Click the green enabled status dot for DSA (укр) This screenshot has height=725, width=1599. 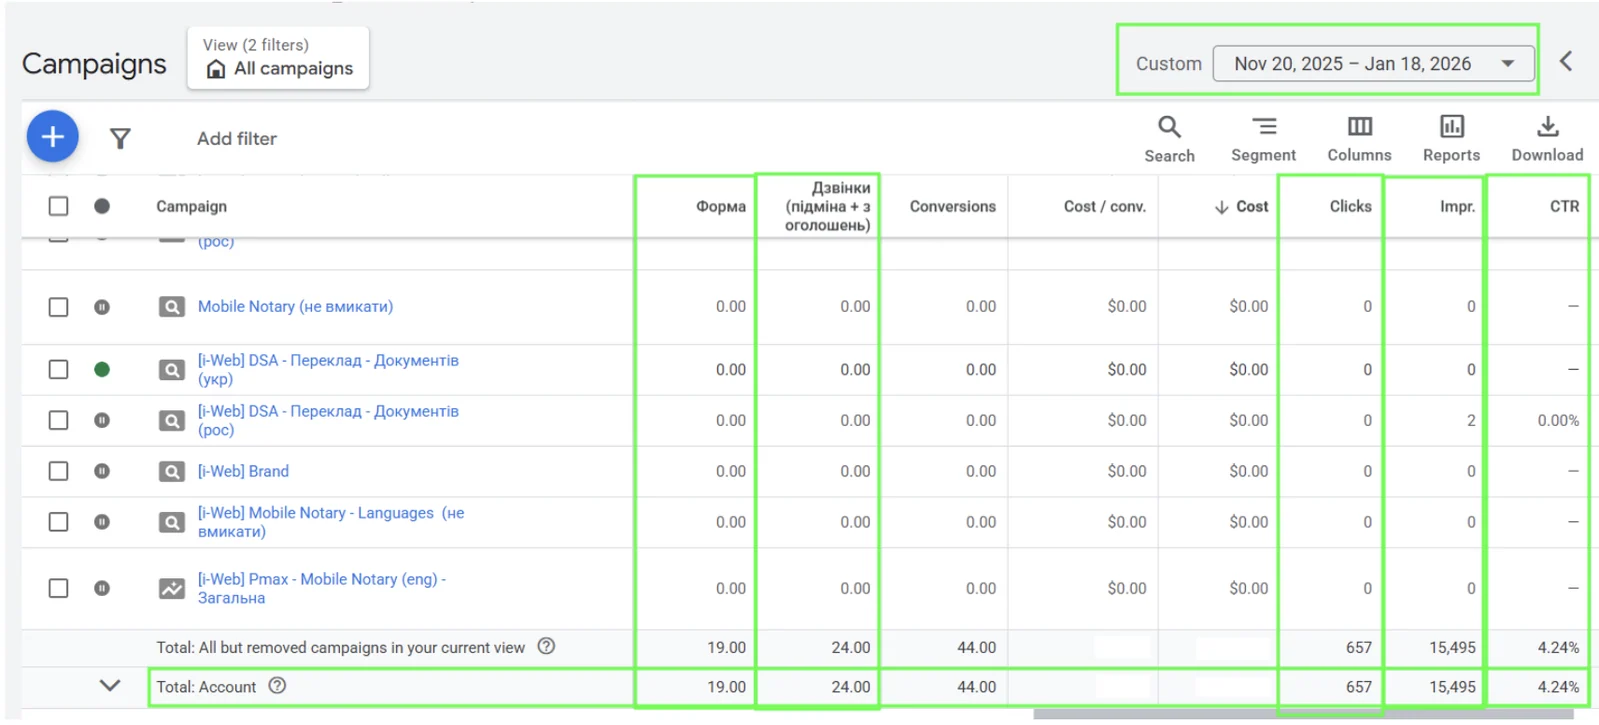[x=102, y=370]
